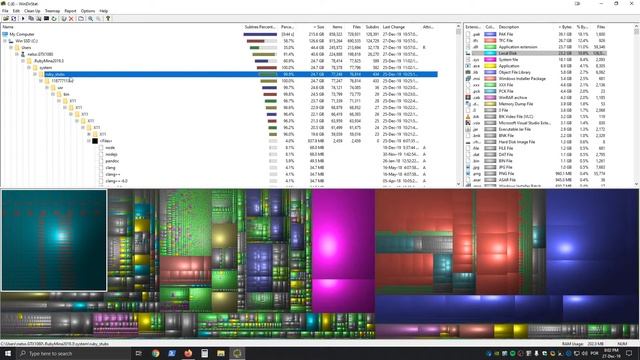The height and width of the screenshot is (360, 640).
Task: Click the .cab WinRAR archive file icon
Action: click(x=468, y=98)
